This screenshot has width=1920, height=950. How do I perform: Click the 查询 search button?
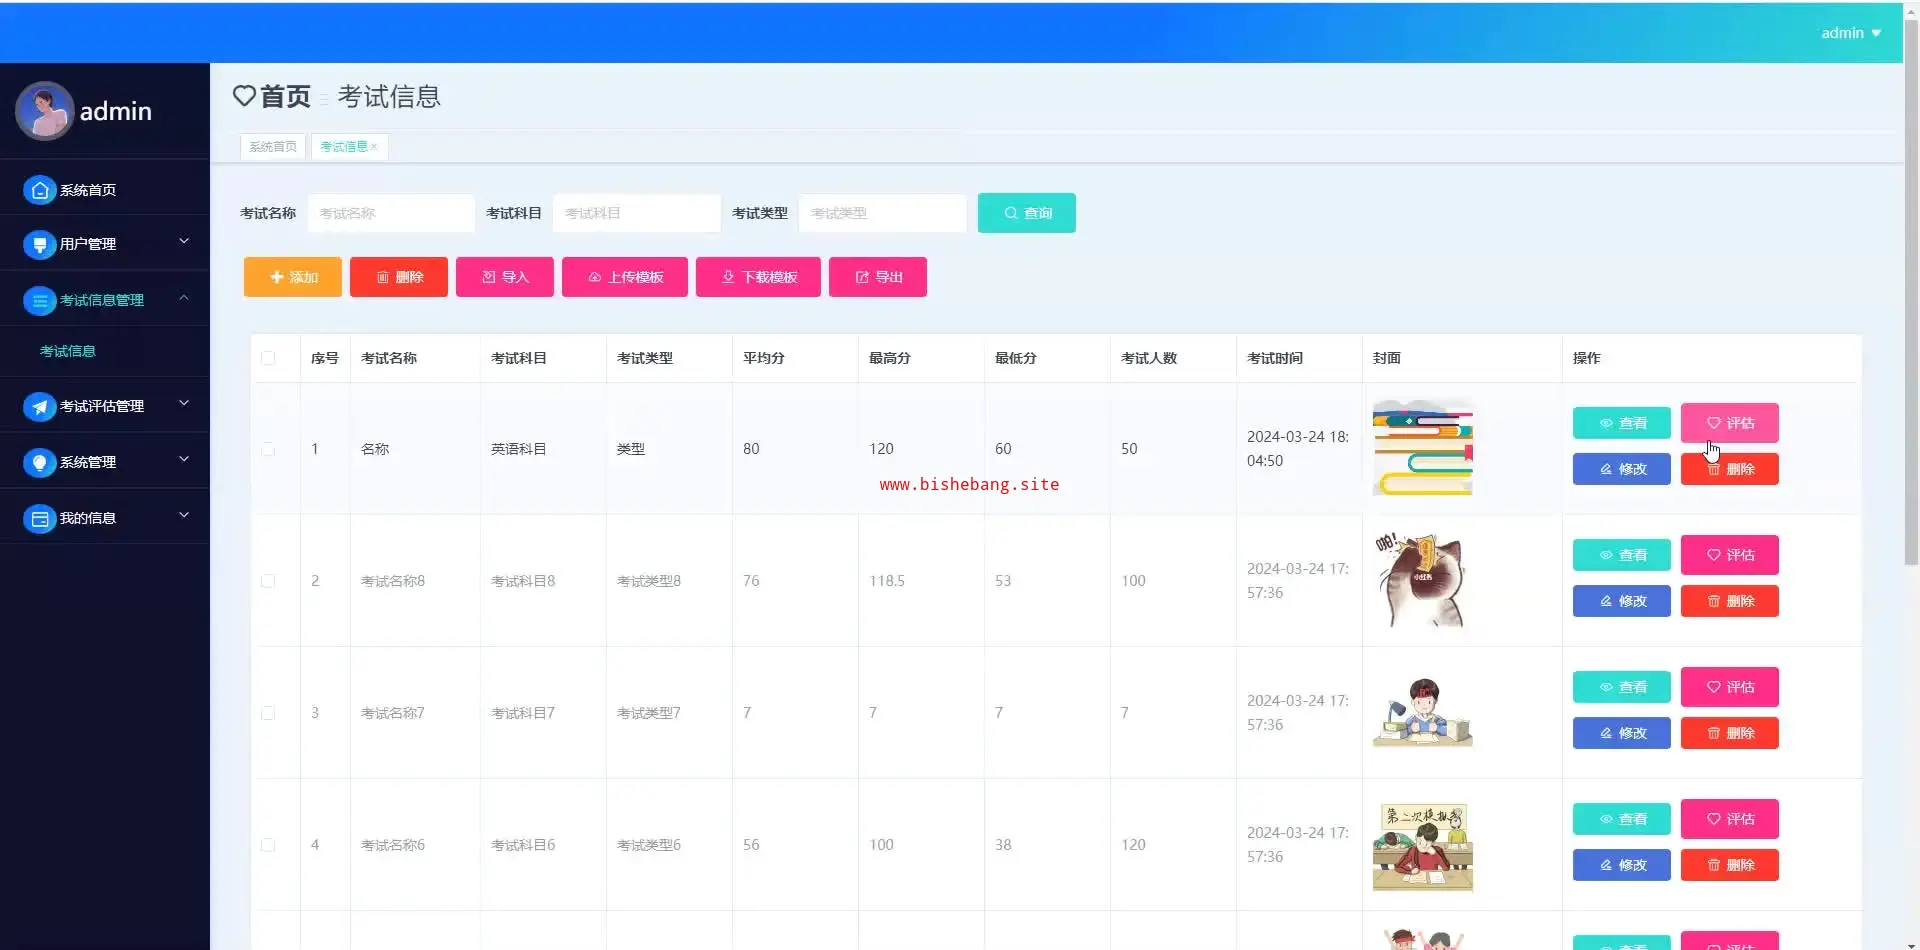[1027, 213]
